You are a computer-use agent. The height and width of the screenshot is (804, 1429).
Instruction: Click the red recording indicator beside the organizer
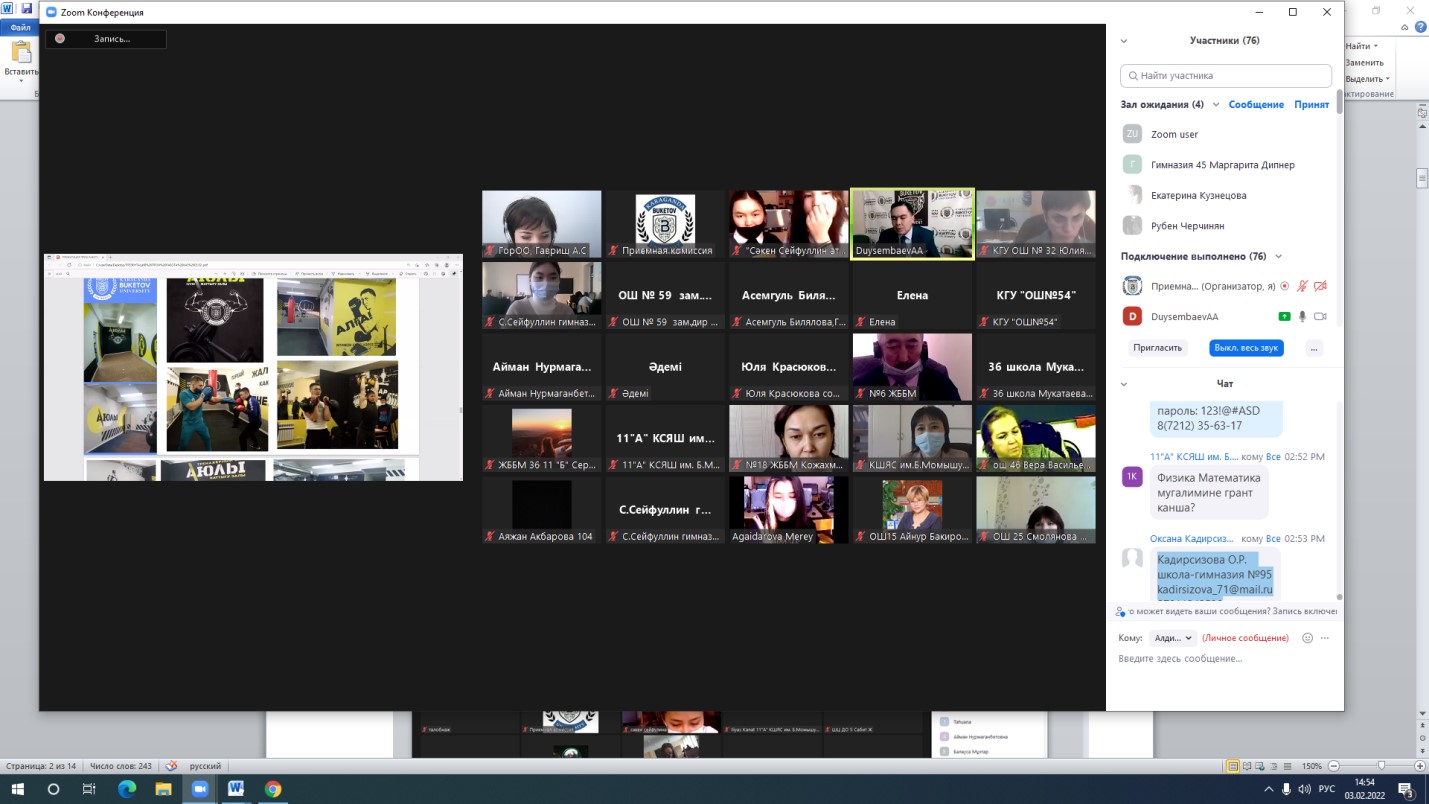tap(1285, 286)
